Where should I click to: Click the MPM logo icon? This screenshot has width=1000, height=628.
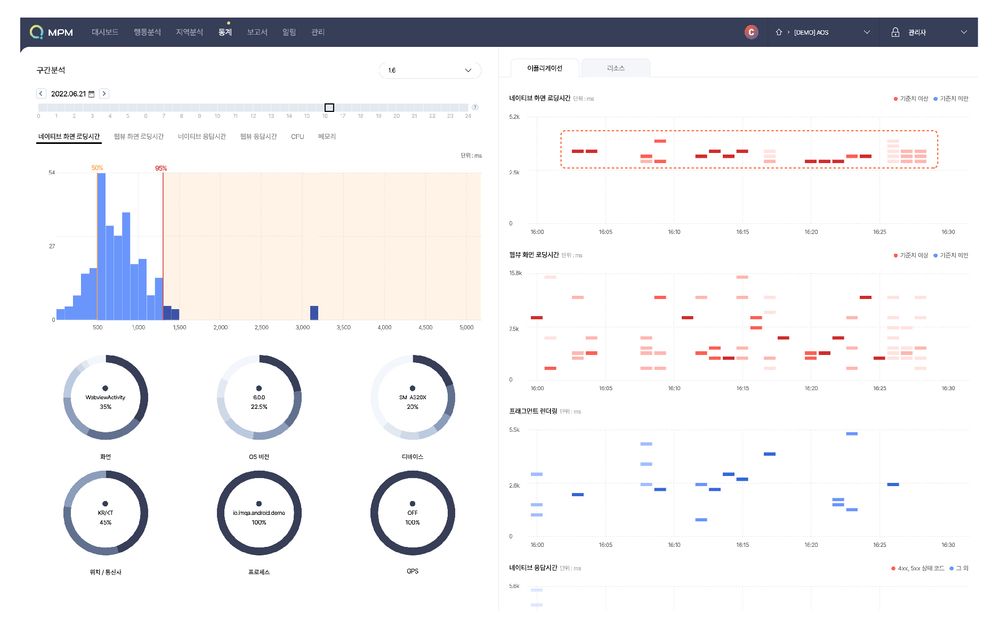(36, 32)
